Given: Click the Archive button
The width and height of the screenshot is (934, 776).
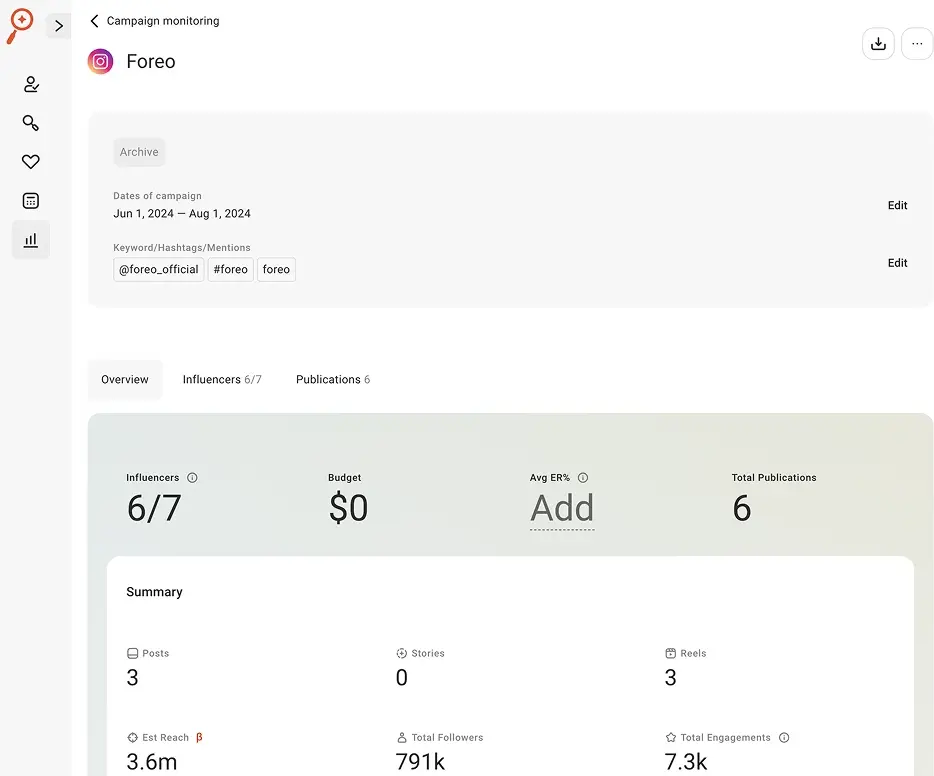Looking at the screenshot, I should click(x=139, y=151).
